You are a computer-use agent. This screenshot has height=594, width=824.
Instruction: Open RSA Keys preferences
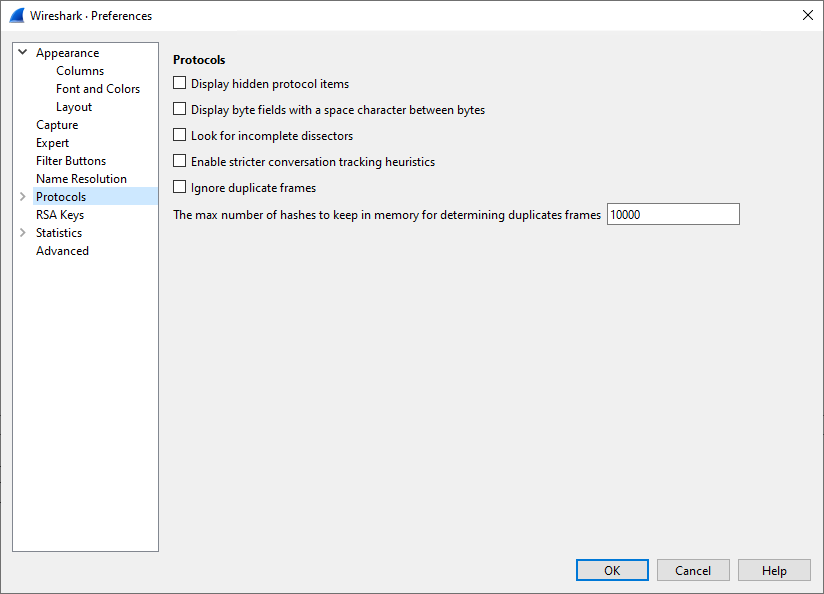[x=60, y=215]
